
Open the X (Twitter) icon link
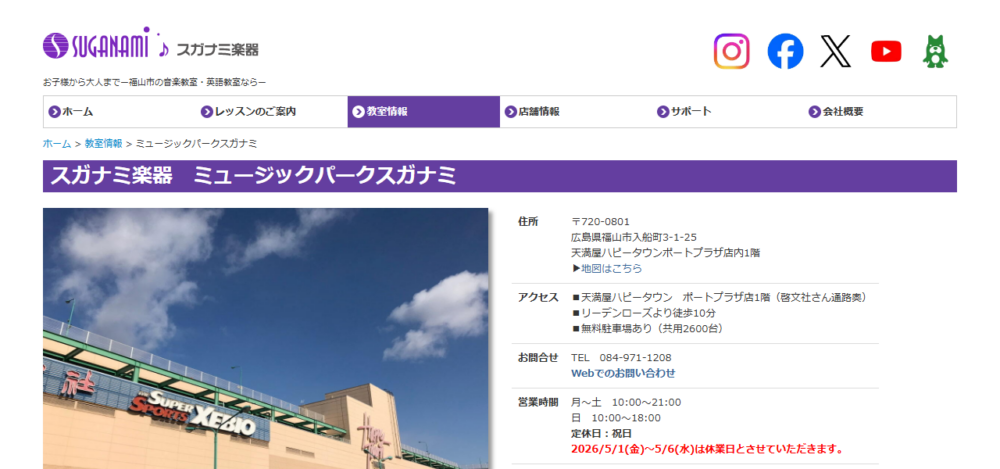click(835, 51)
